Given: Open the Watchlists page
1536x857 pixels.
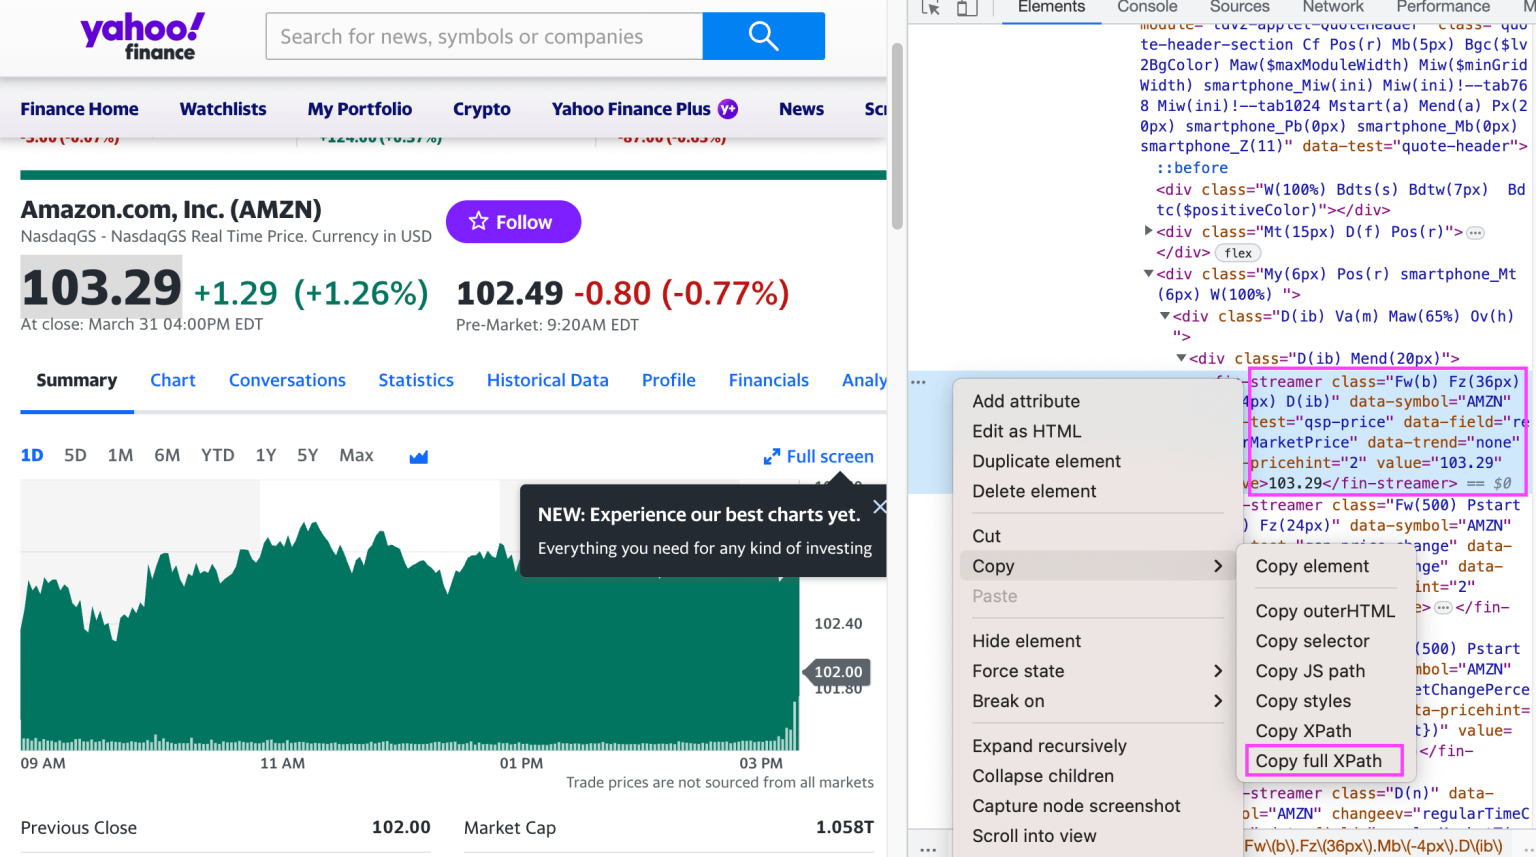Looking at the screenshot, I should 222,108.
